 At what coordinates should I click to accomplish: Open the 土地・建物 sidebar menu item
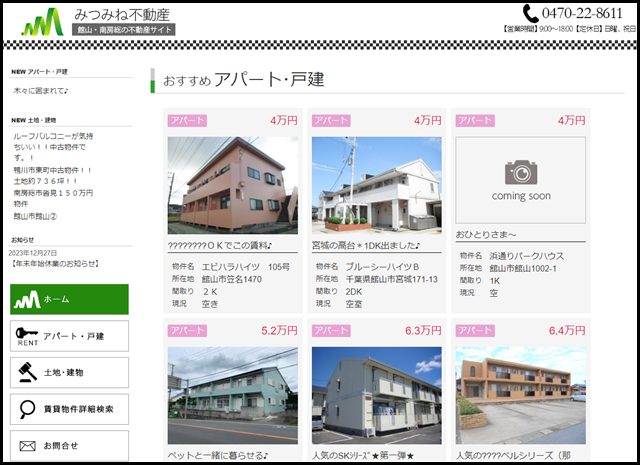69,372
